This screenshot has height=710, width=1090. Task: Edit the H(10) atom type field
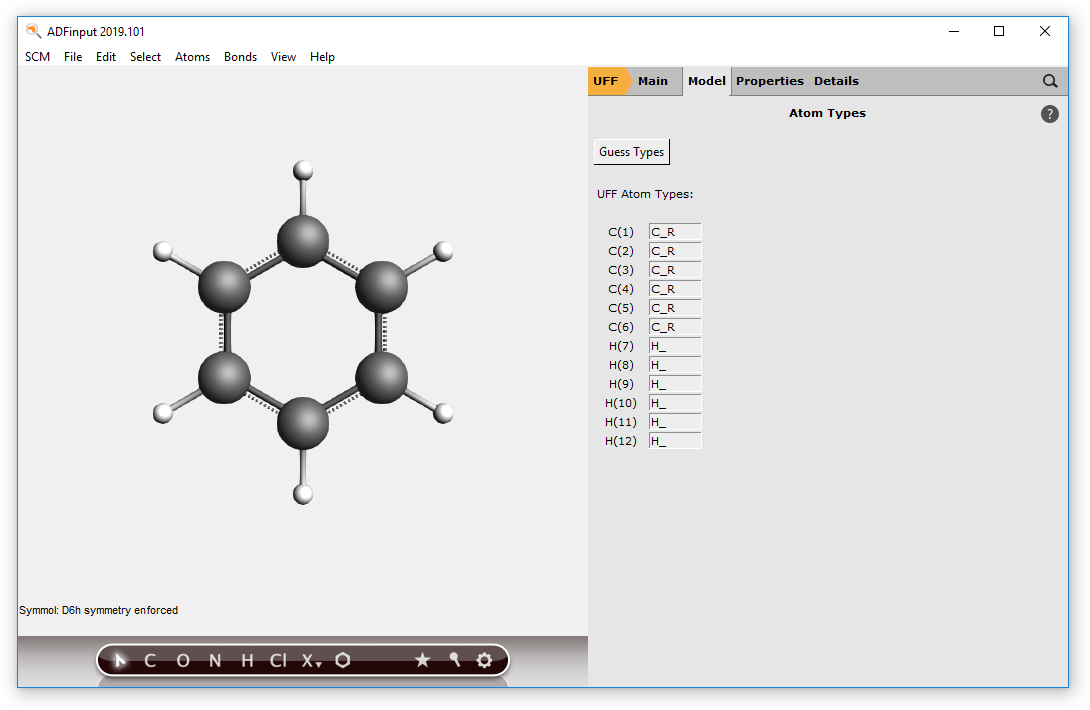pyautogui.click(x=675, y=403)
